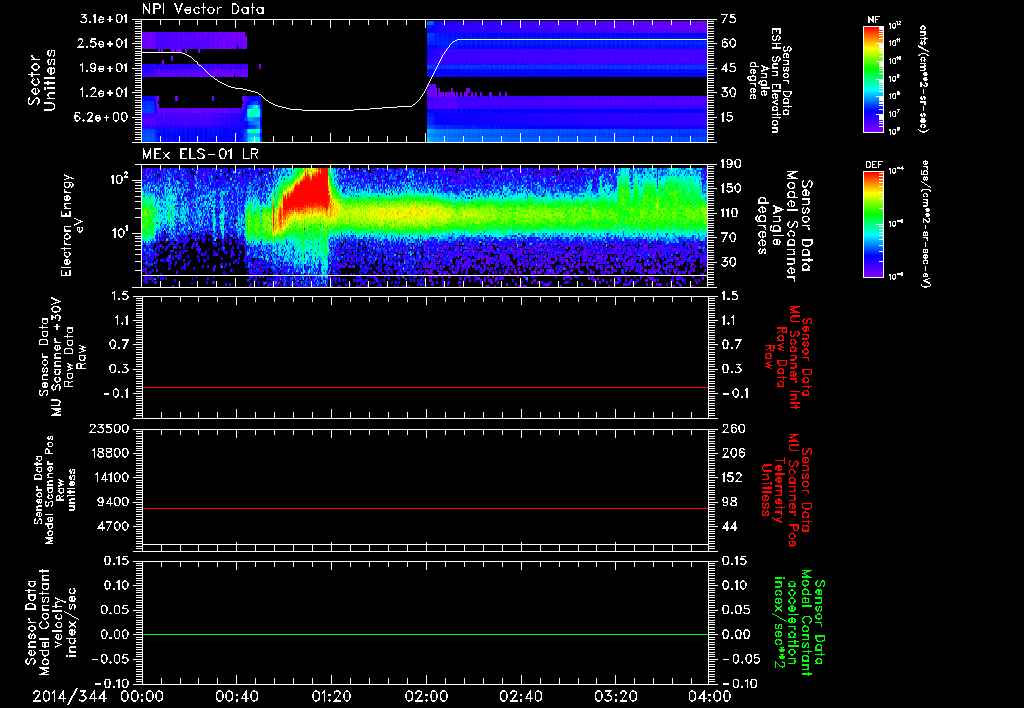Click the "45" sun elevation tick value

[729, 68]
